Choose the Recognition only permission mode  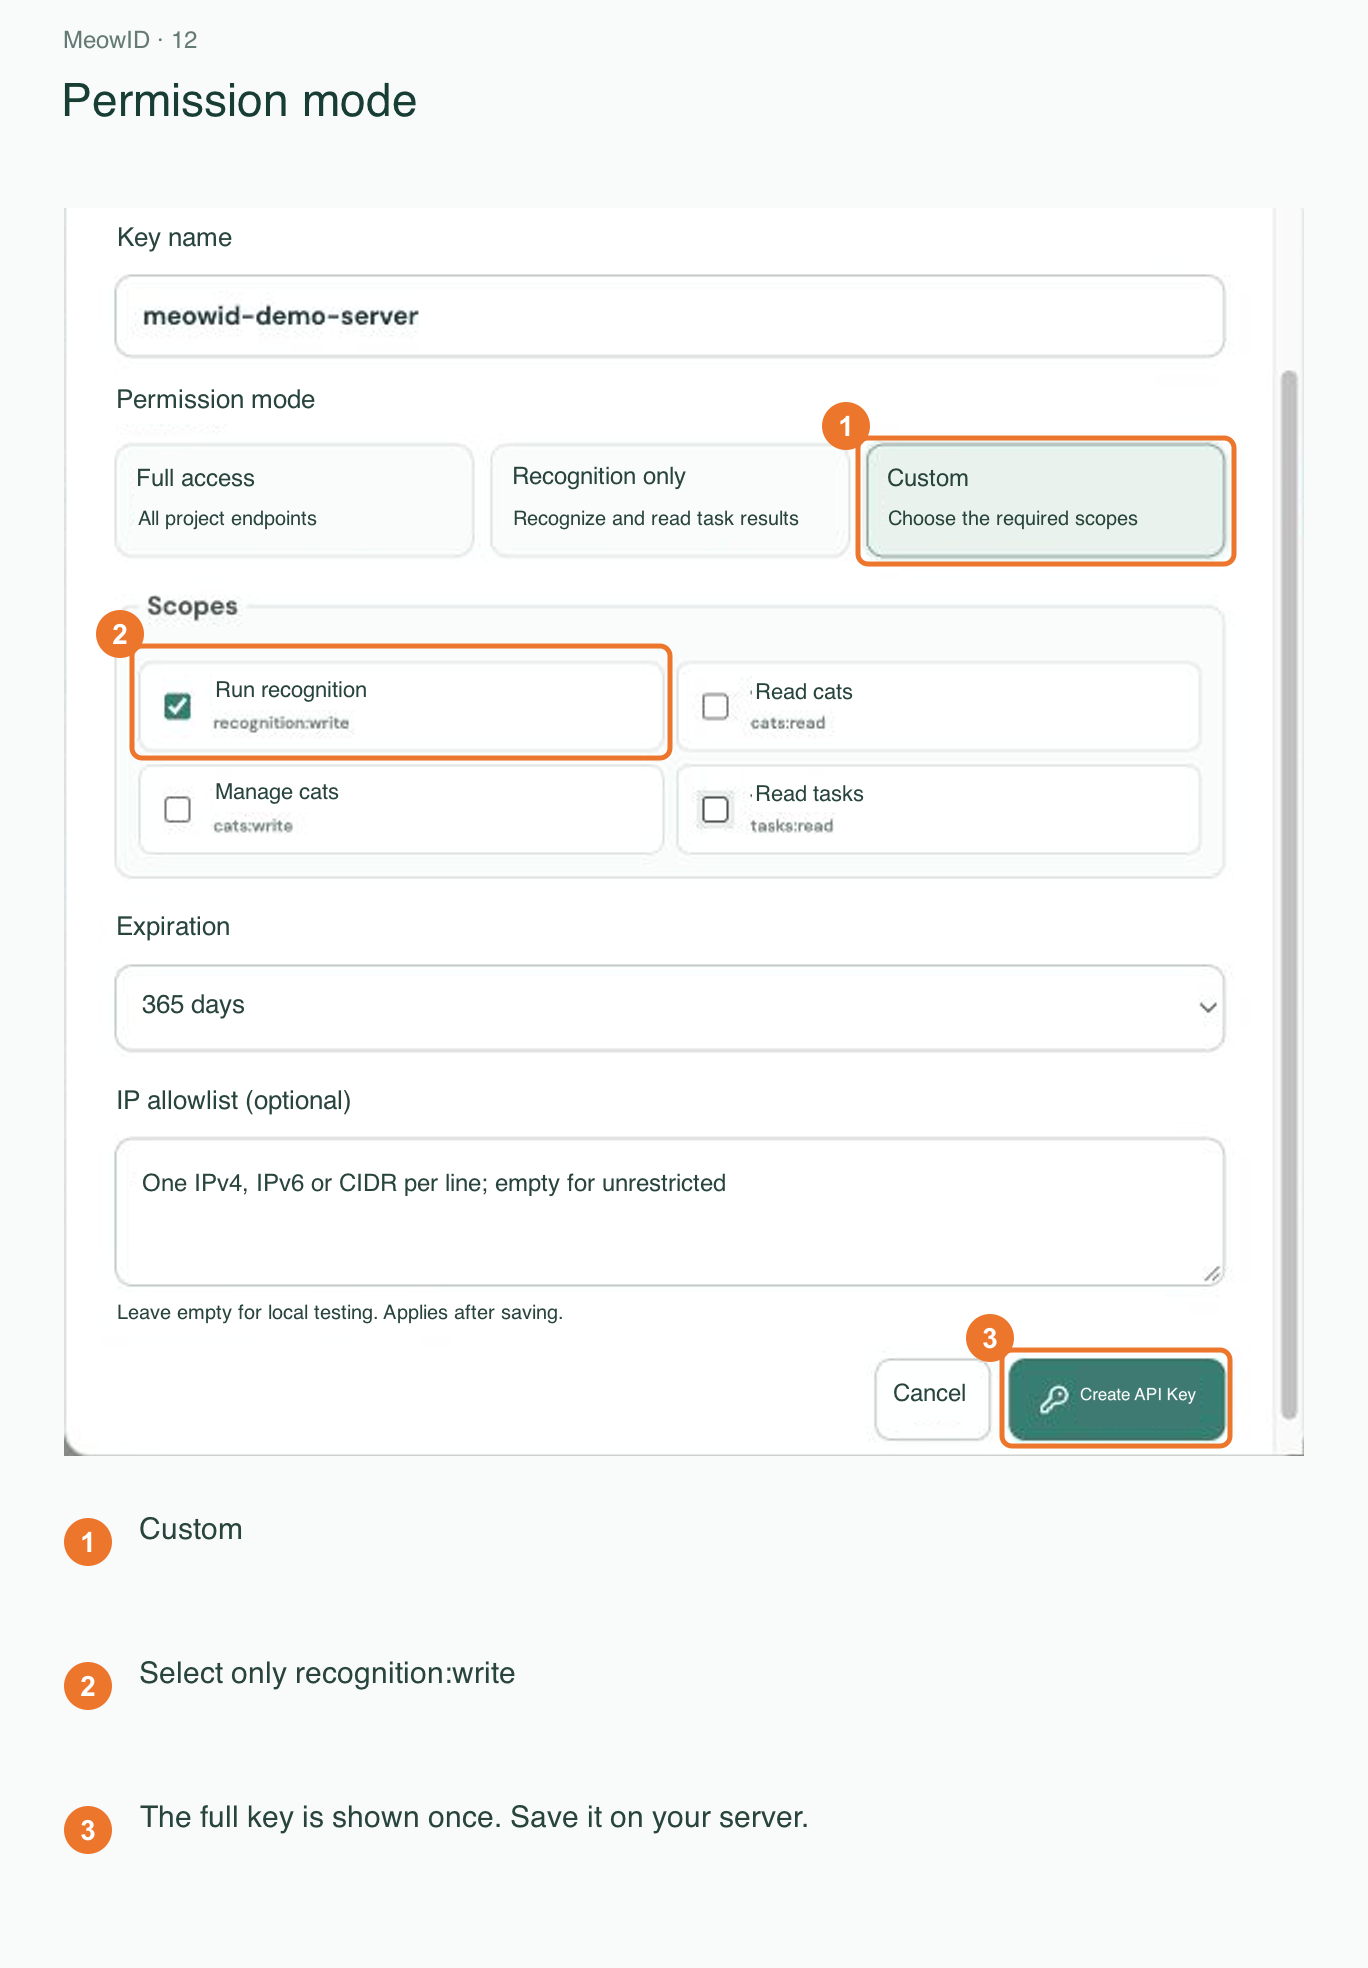pos(669,500)
